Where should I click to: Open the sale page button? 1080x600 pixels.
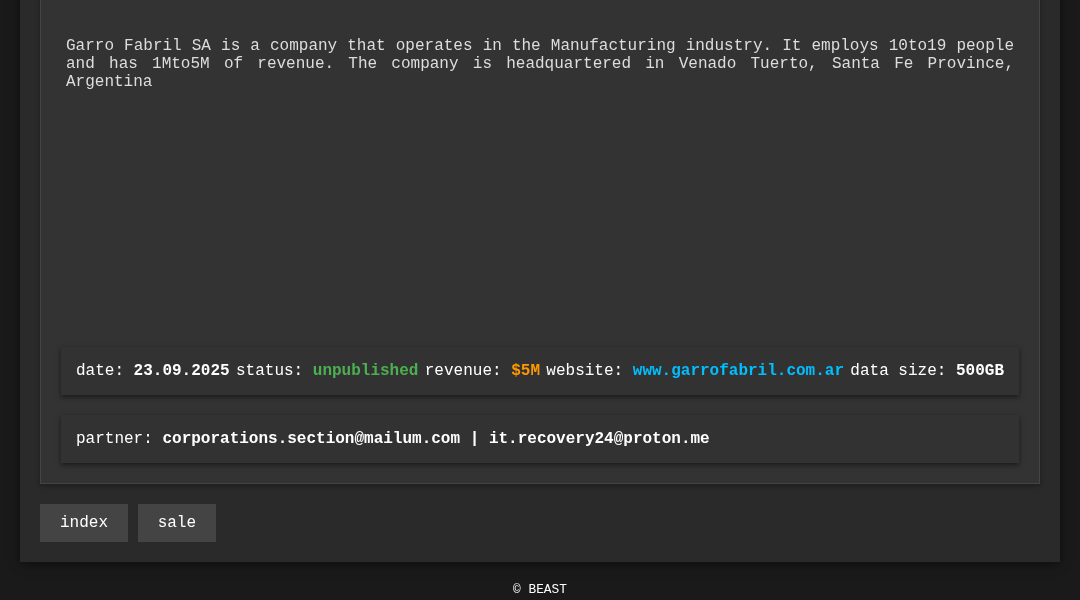(177, 523)
